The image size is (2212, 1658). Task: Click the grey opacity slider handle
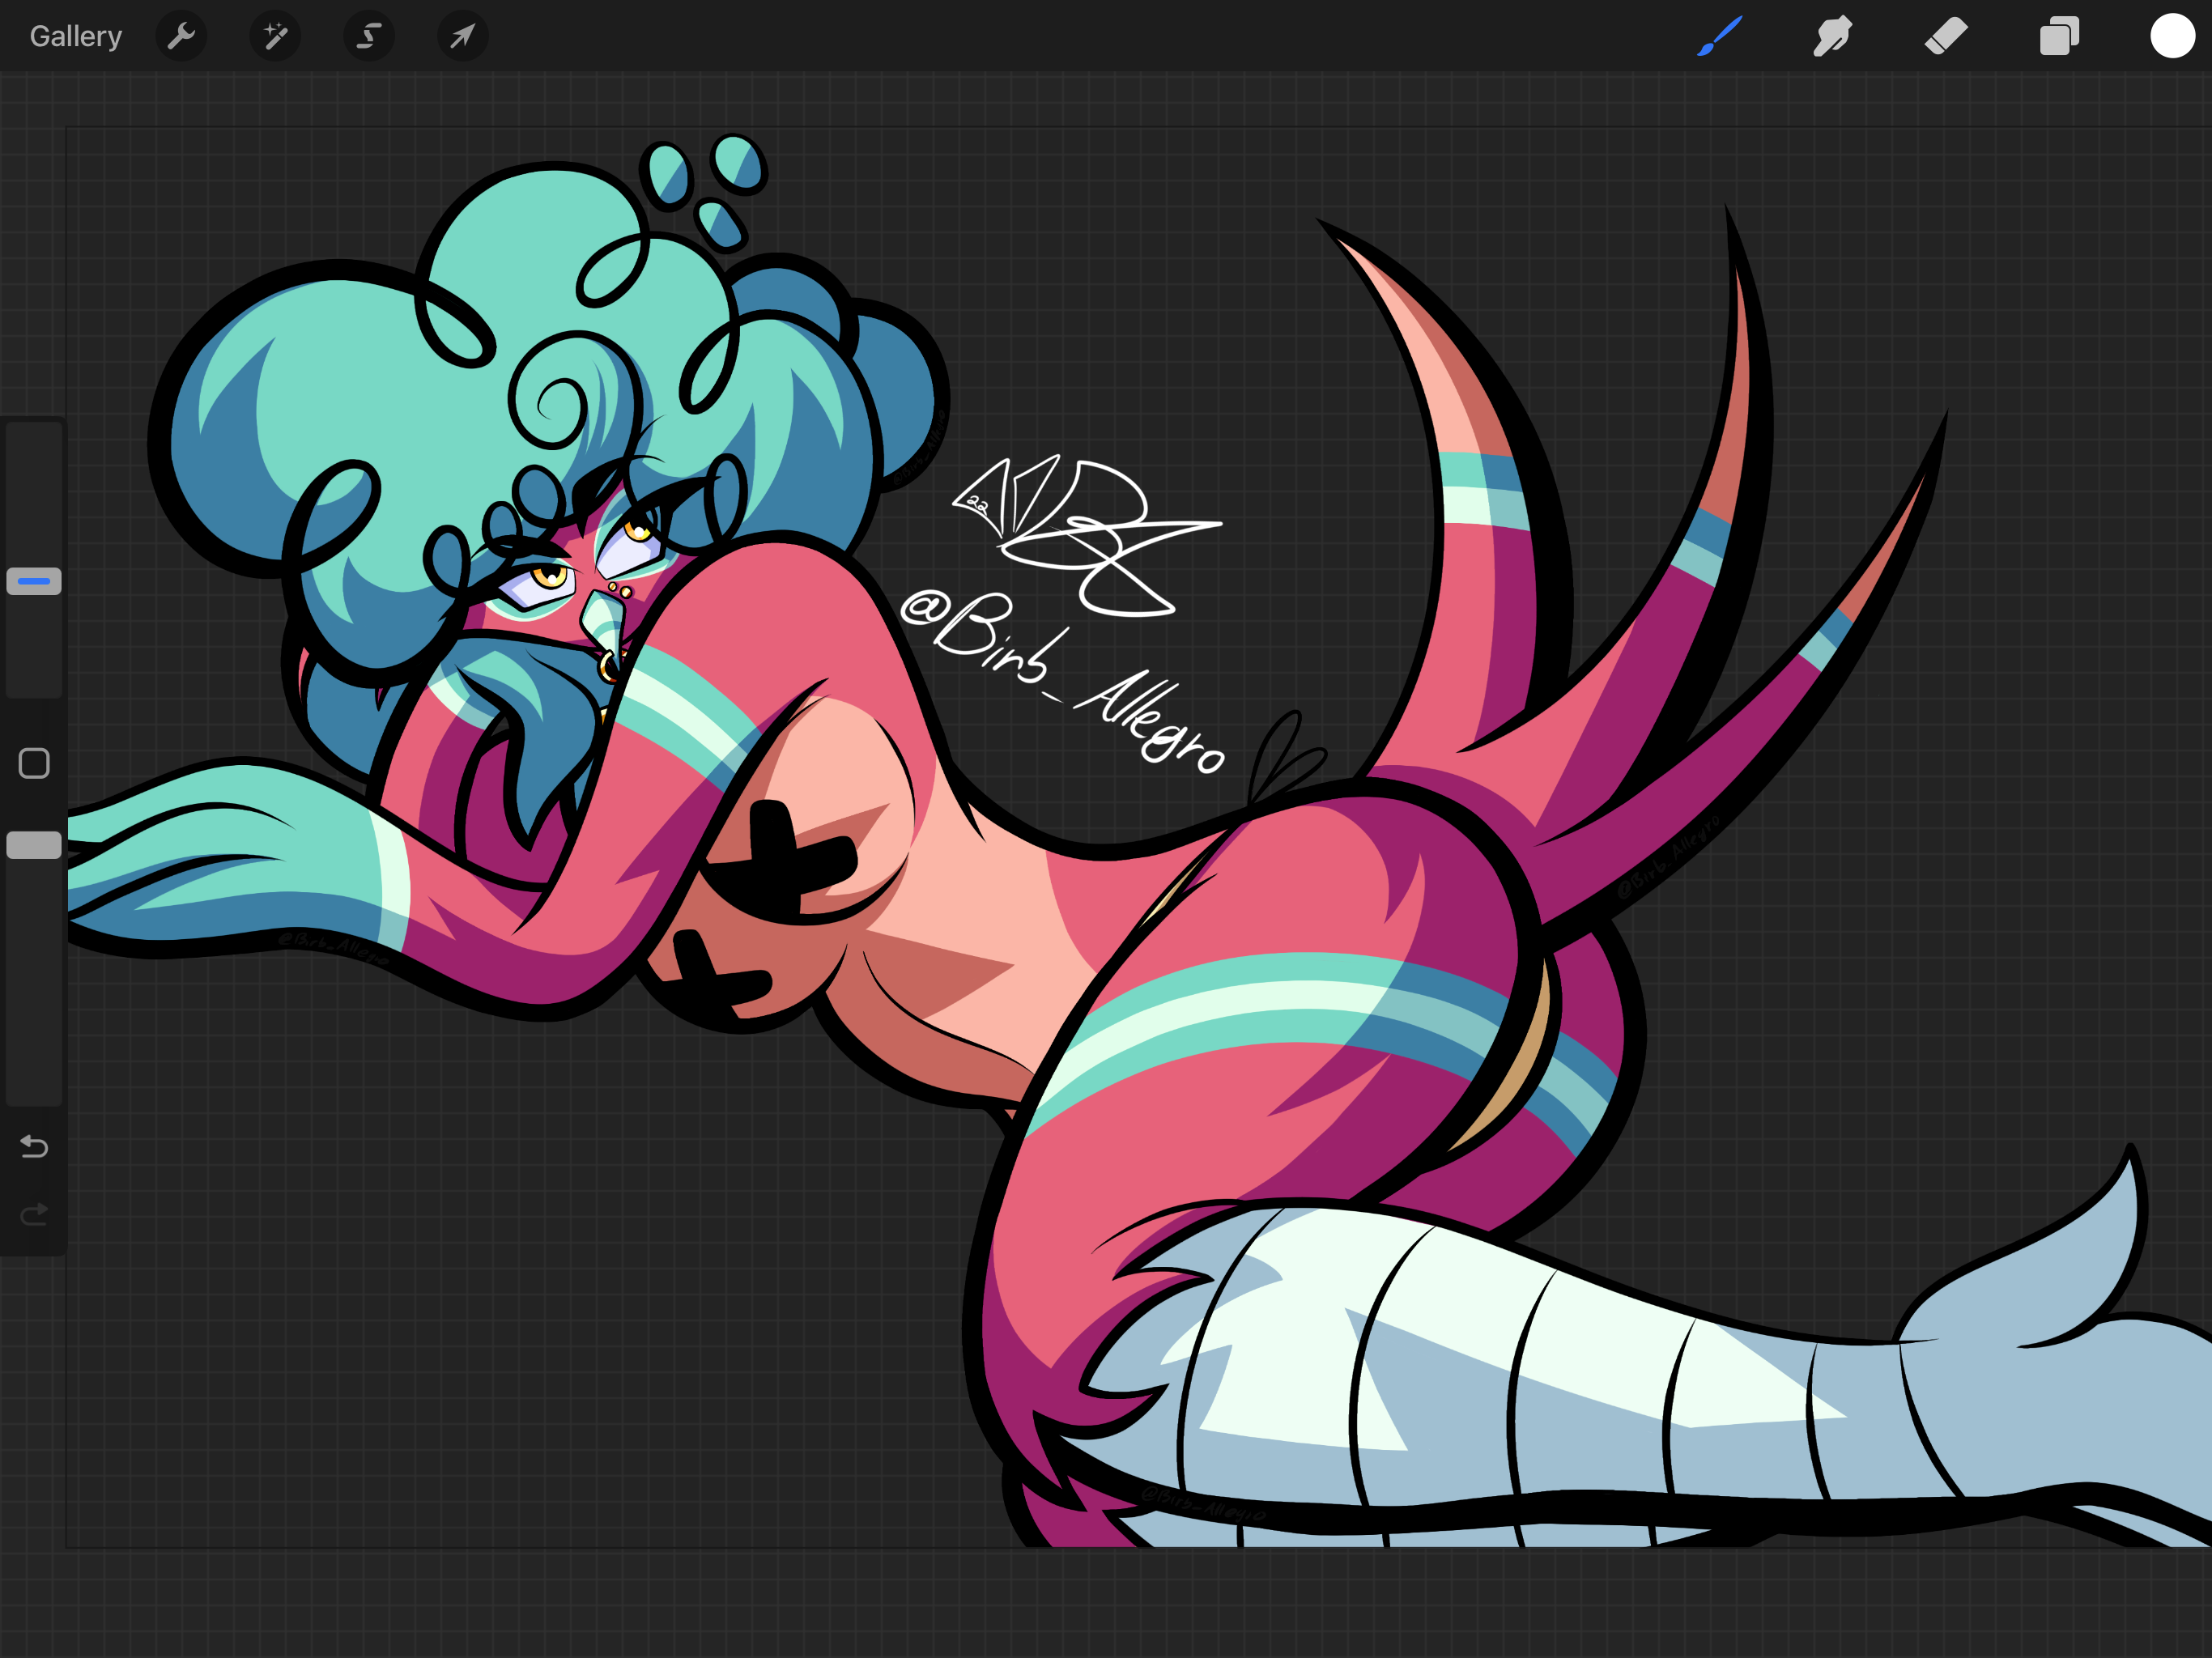[34, 846]
